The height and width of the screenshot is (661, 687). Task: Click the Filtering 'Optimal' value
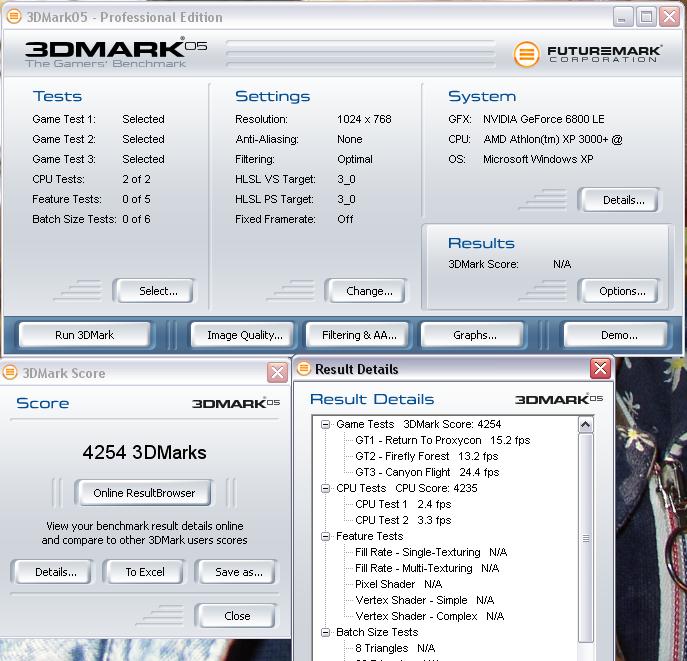[355, 159]
